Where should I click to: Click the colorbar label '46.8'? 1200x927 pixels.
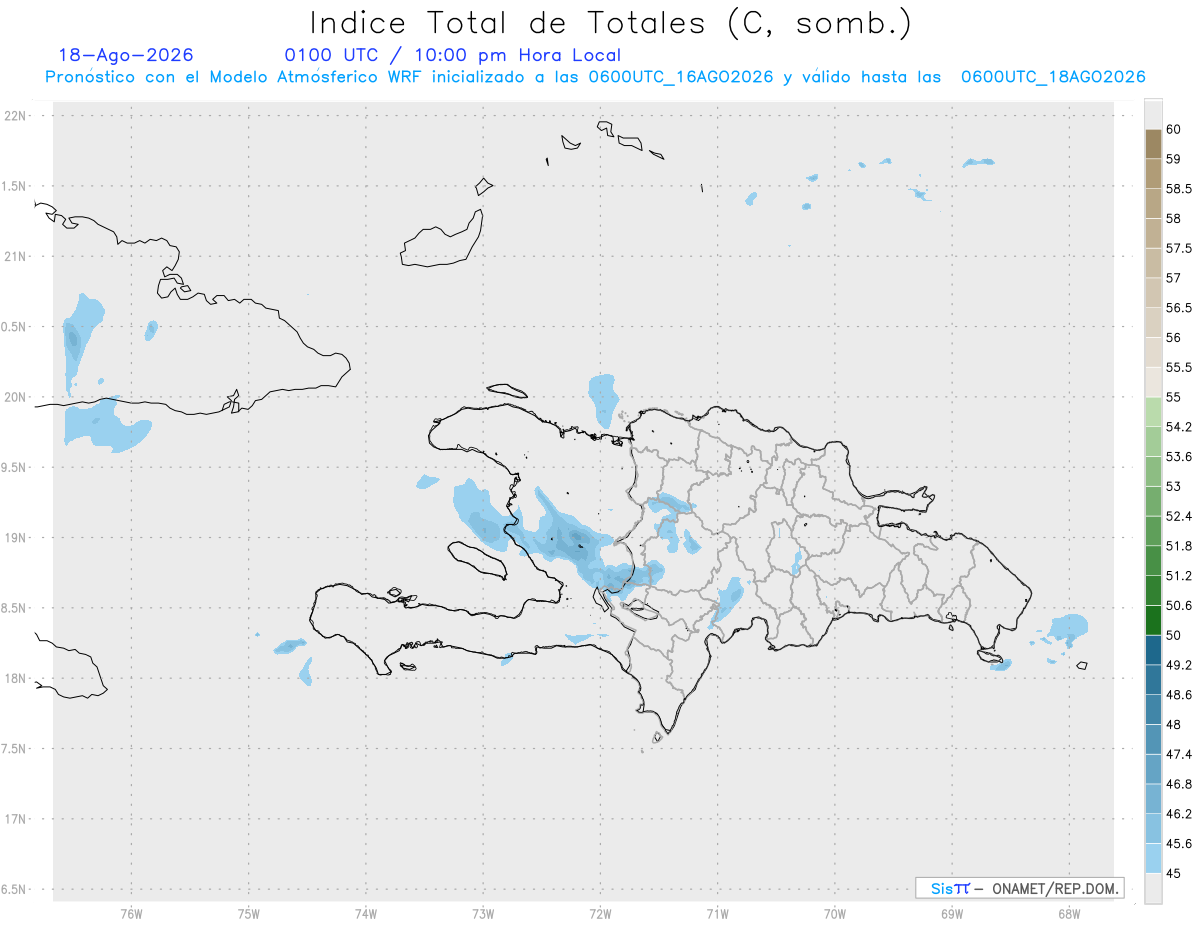click(1179, 784)
